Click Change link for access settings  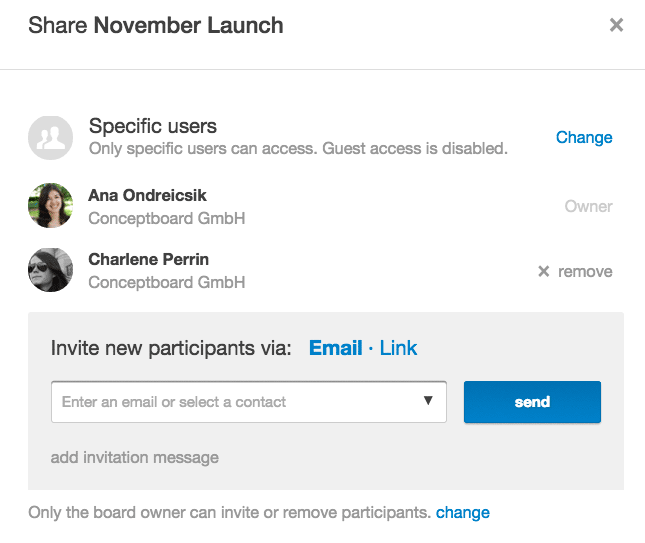click(x=584, y=137)
